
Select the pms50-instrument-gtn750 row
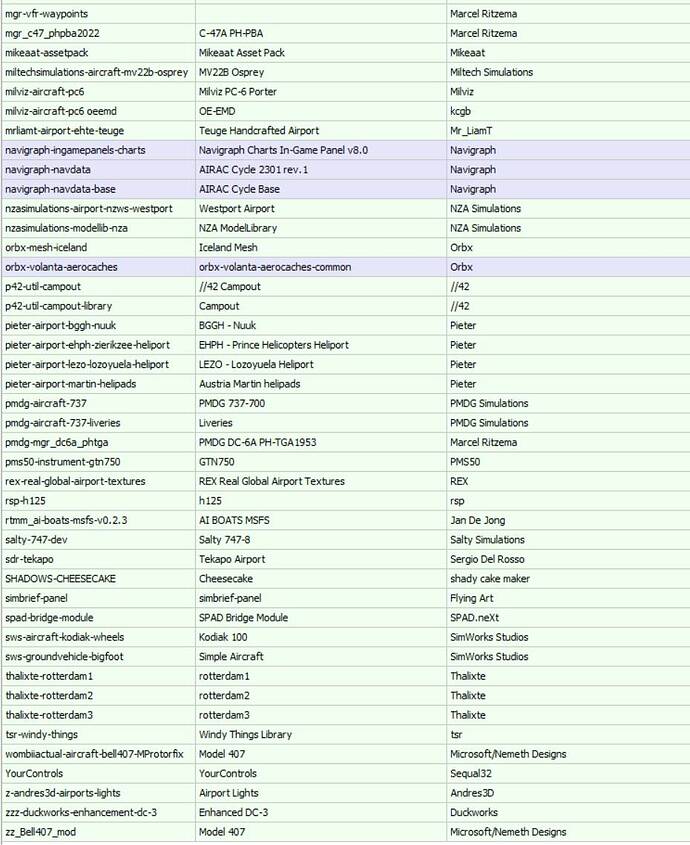tap(345, 462)
